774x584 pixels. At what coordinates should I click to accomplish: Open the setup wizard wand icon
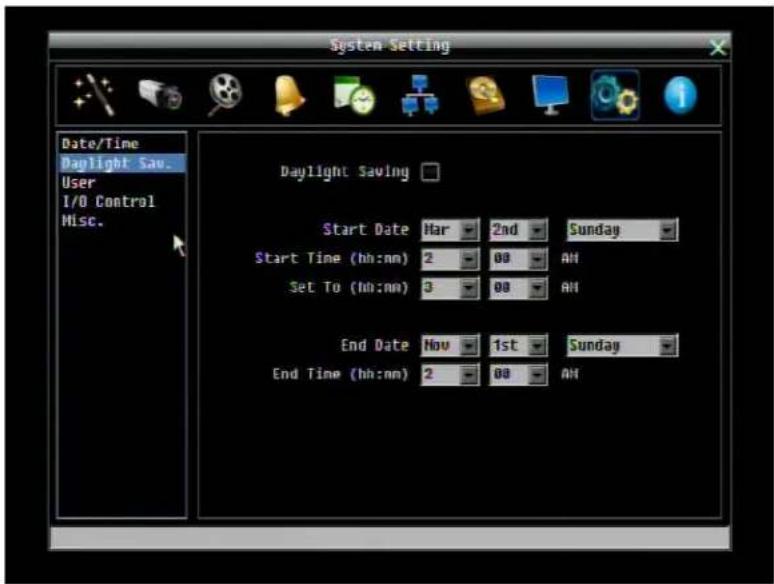[94, 95]
